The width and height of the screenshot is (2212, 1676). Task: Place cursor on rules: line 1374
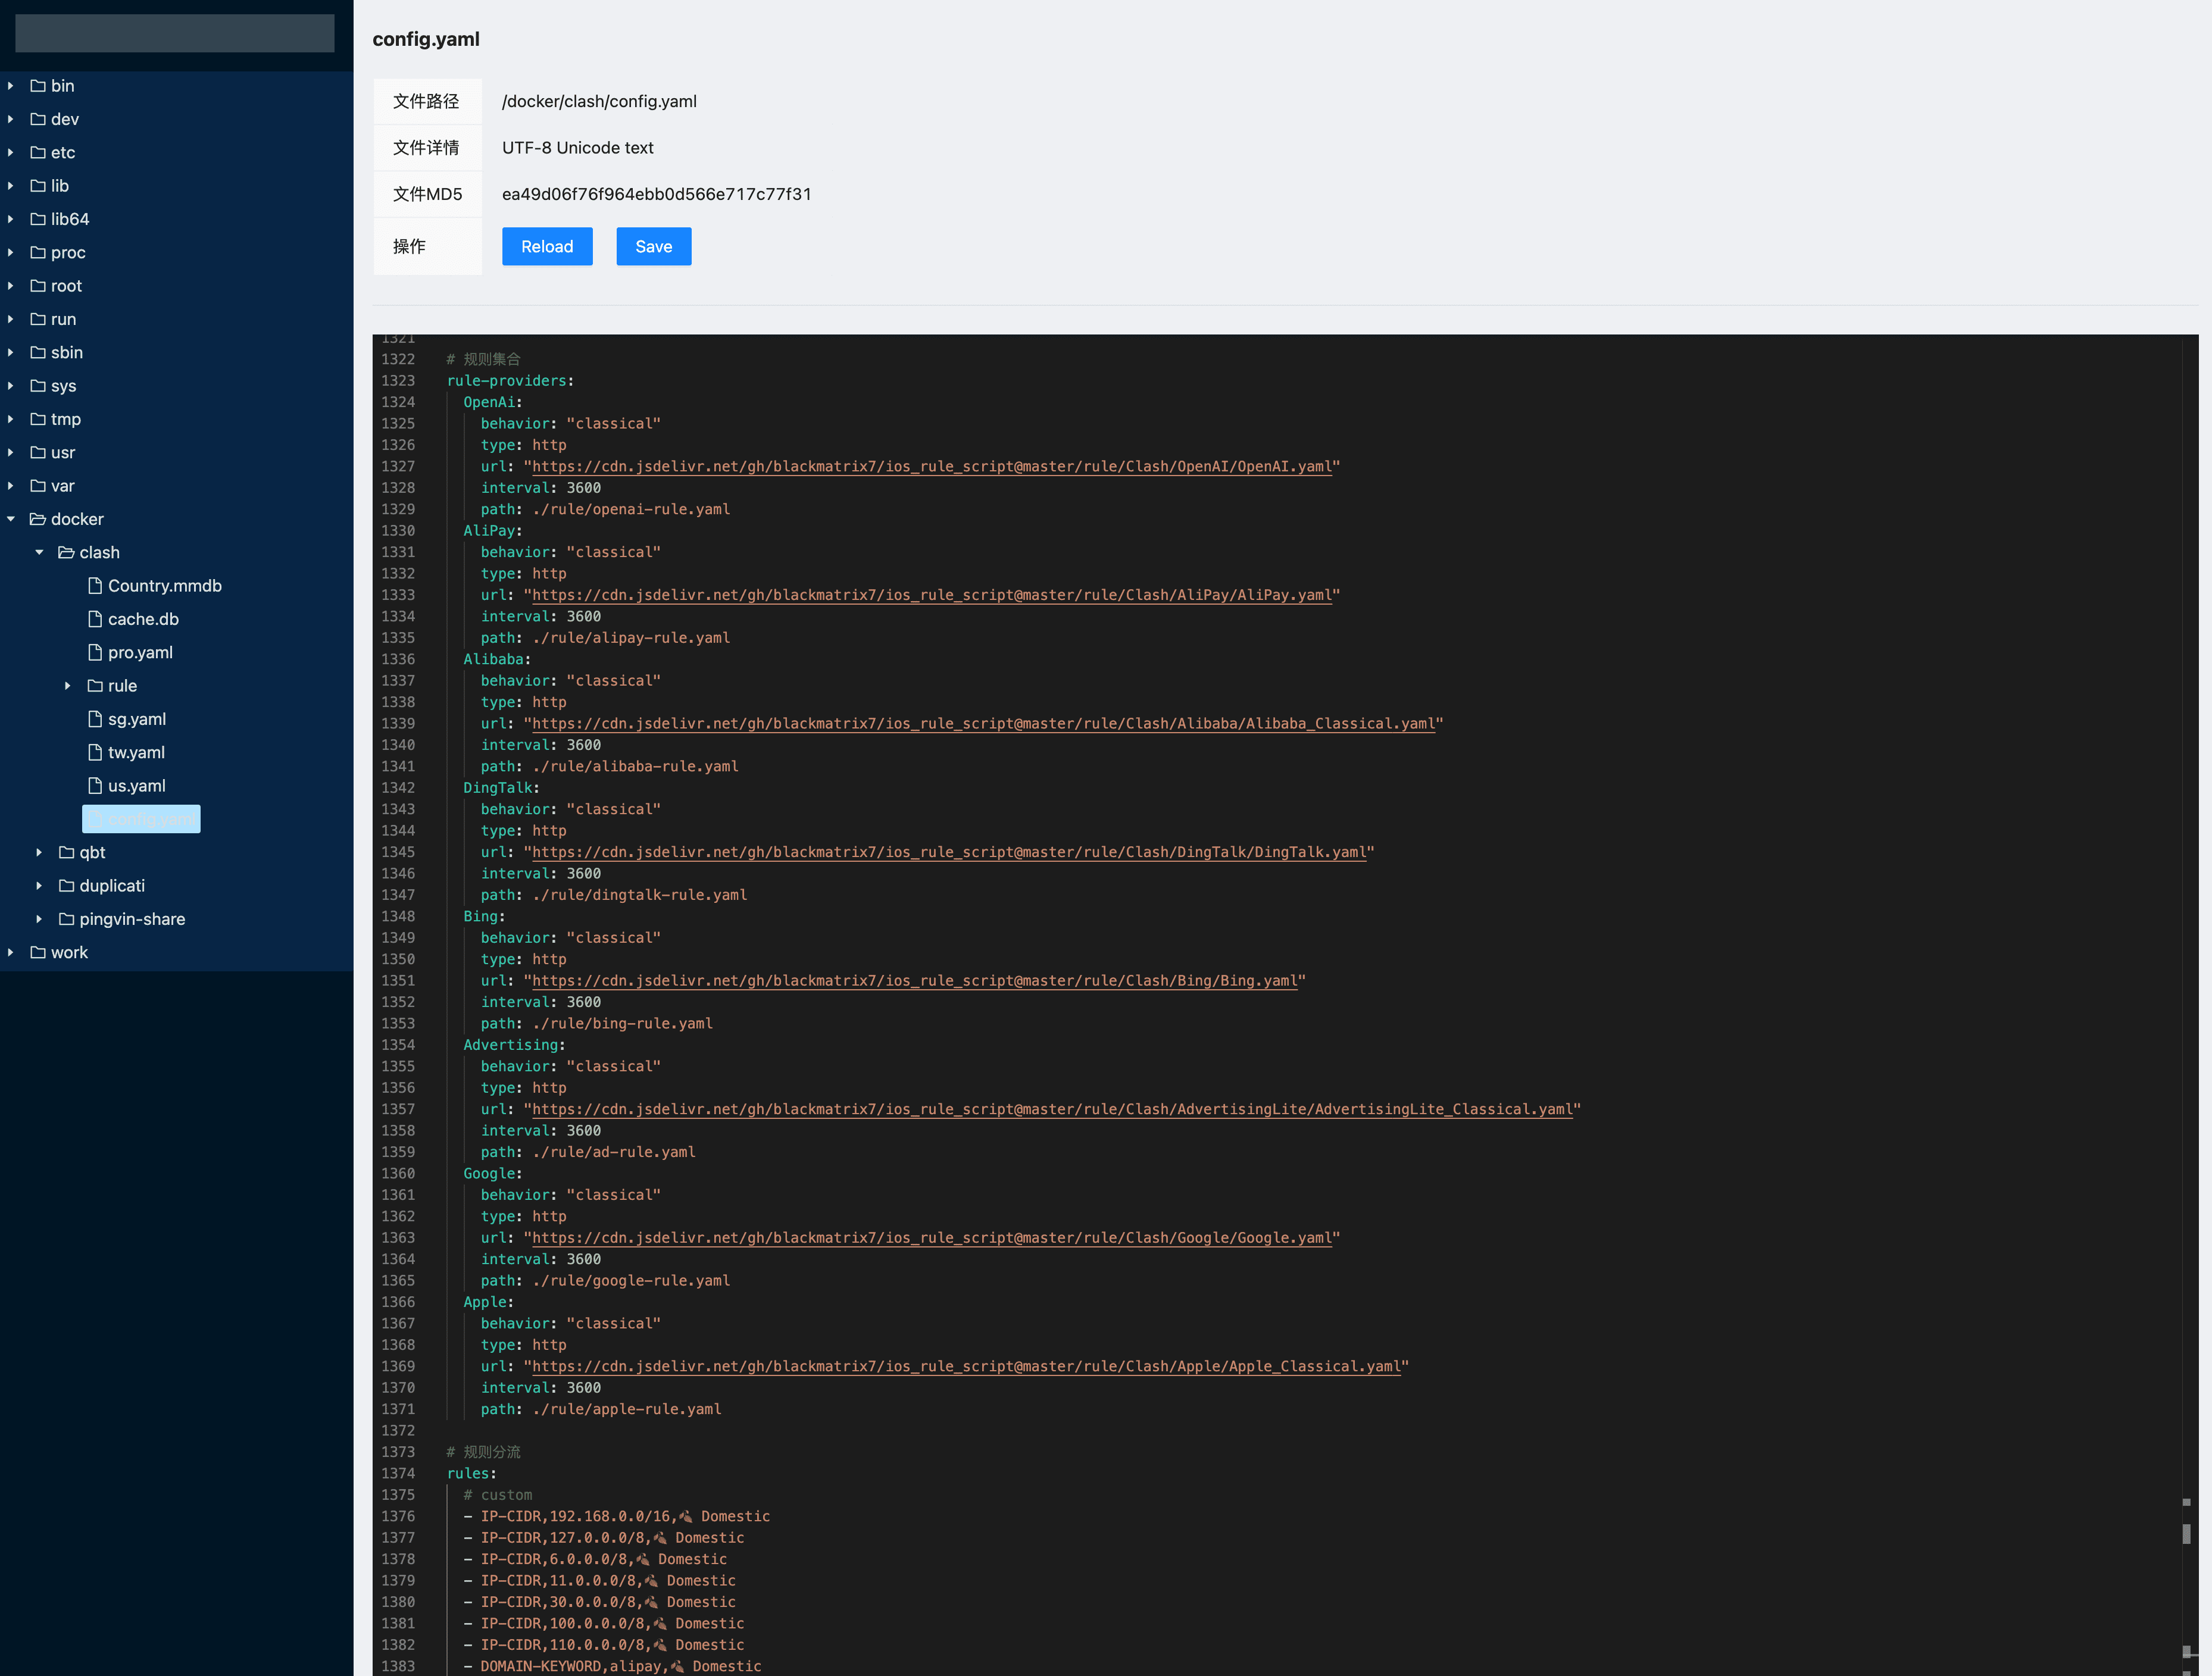[x=471, y=1474]
